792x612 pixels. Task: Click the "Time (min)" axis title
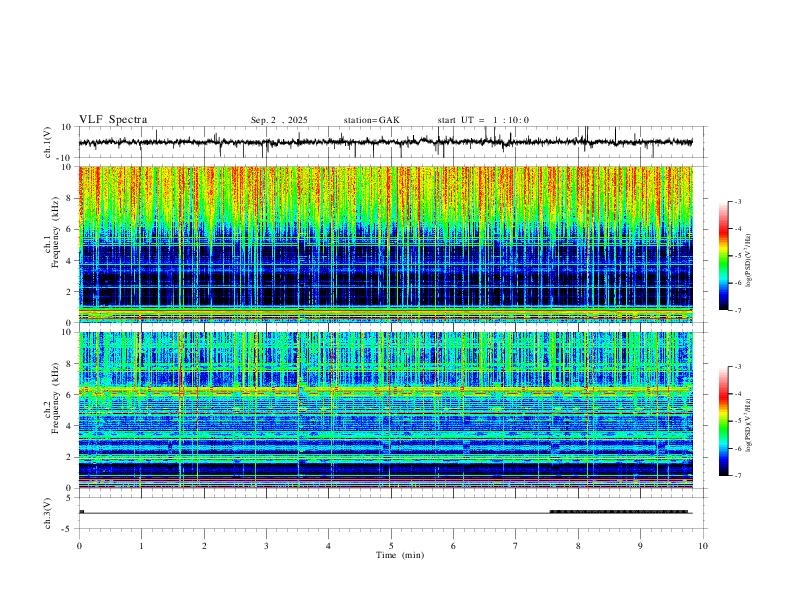(x=400, y=555)
